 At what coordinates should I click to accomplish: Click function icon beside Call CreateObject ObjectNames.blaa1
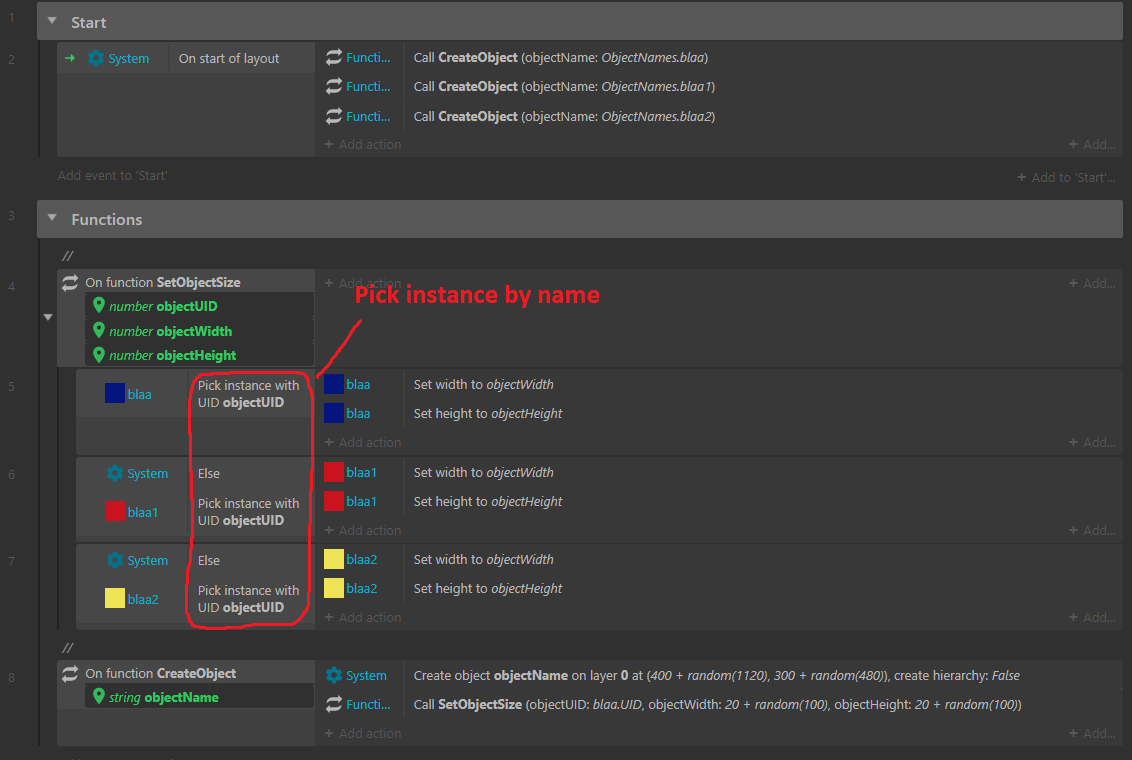[x=334, y=87]
